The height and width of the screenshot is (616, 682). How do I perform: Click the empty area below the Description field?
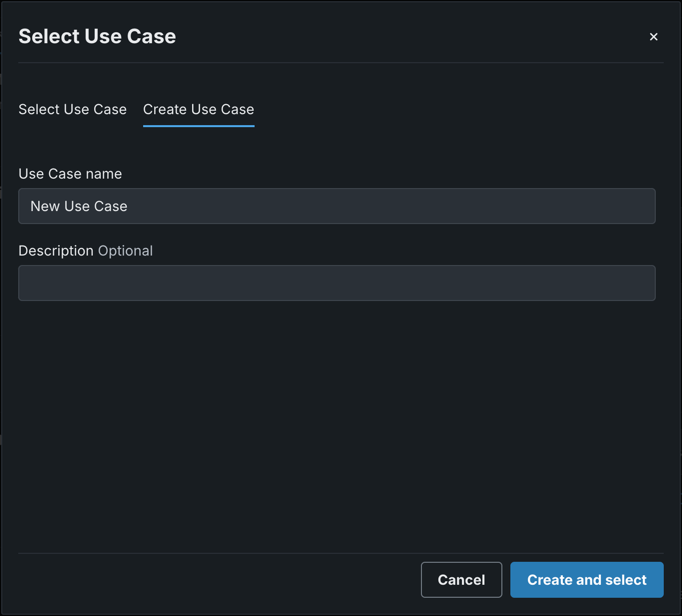click(x=336, y=420)
